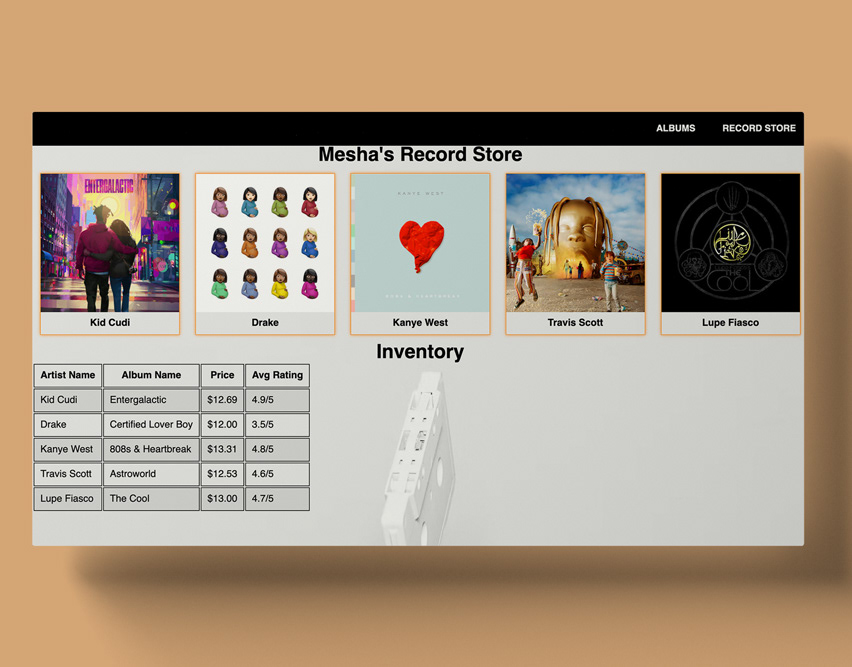852x667 pixels.
Task: Click the Album Name column header
Action: click(151, 375)
